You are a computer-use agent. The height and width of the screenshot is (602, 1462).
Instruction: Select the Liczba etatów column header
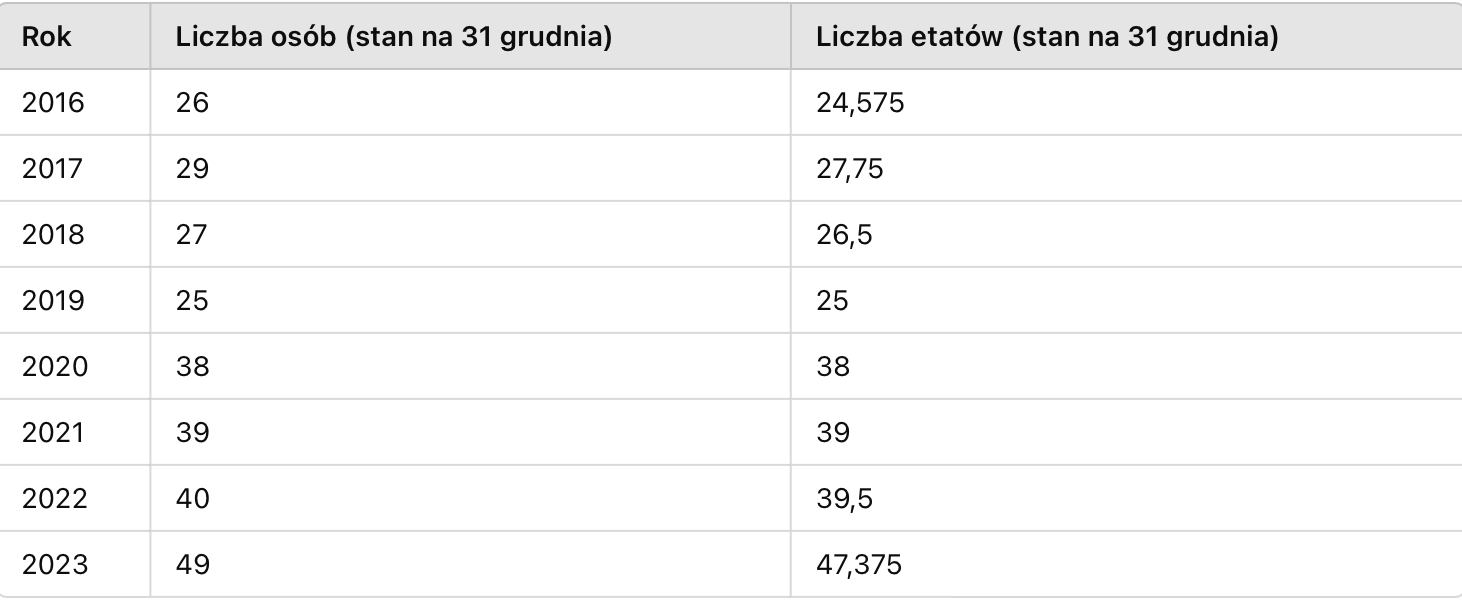coord(1126,36)
